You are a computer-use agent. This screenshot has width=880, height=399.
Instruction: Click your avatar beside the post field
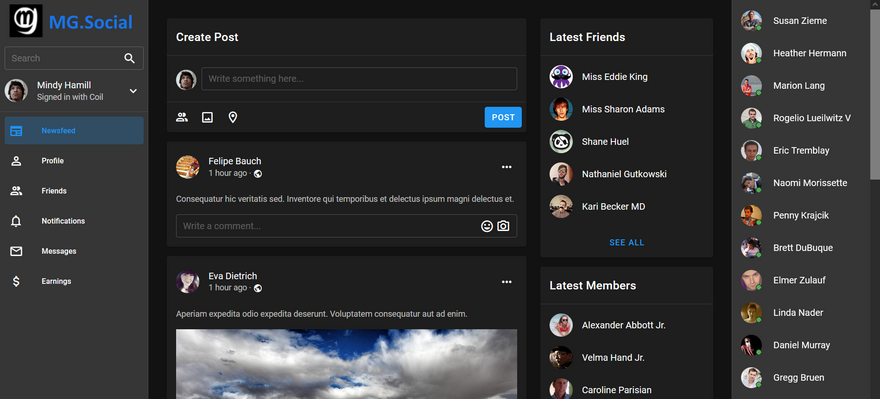(186, 80)
